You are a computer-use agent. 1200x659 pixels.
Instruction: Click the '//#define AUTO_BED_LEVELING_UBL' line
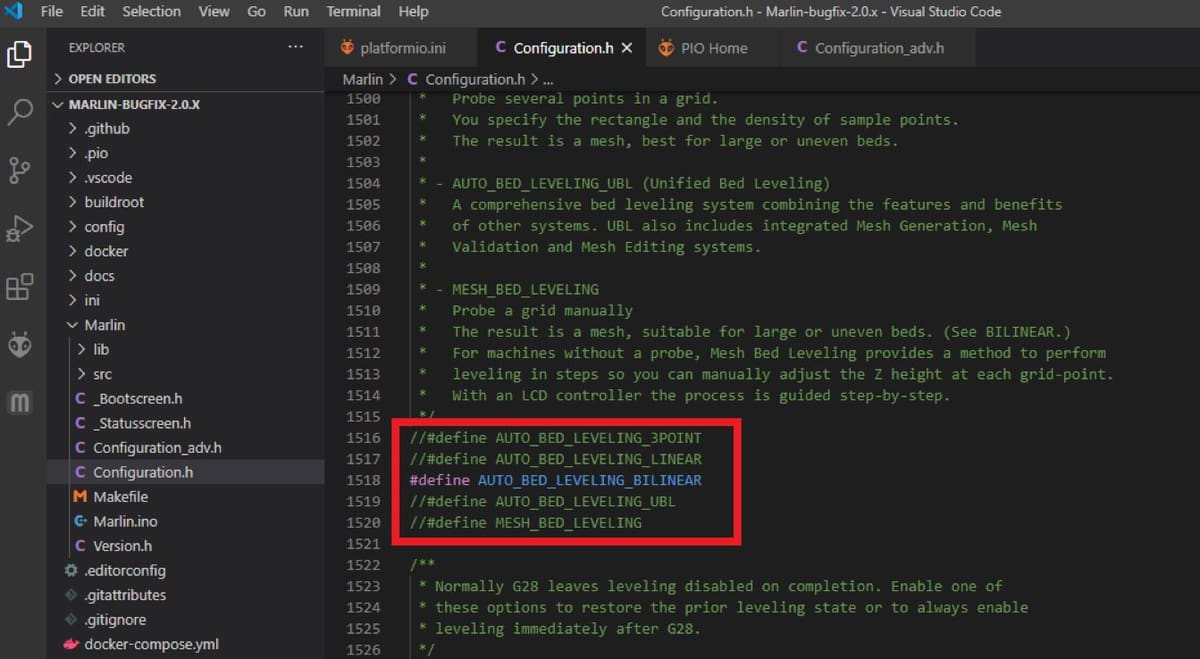click(x=542, y=501)
